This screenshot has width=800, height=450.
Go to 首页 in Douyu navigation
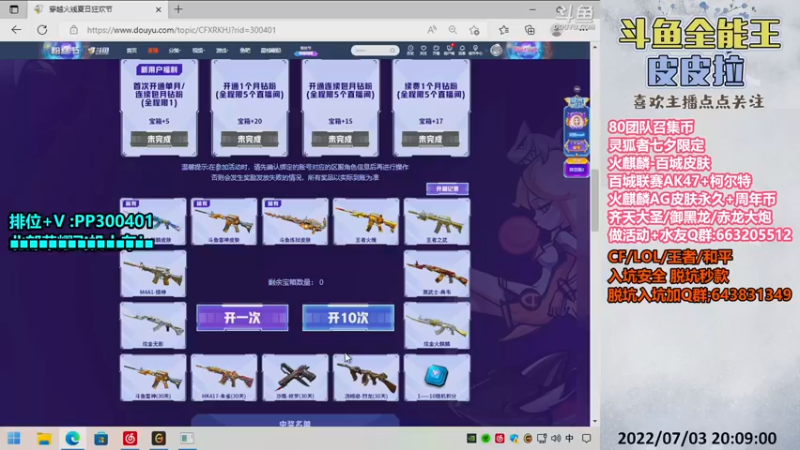pyautogui.click(x=132, y=51)
